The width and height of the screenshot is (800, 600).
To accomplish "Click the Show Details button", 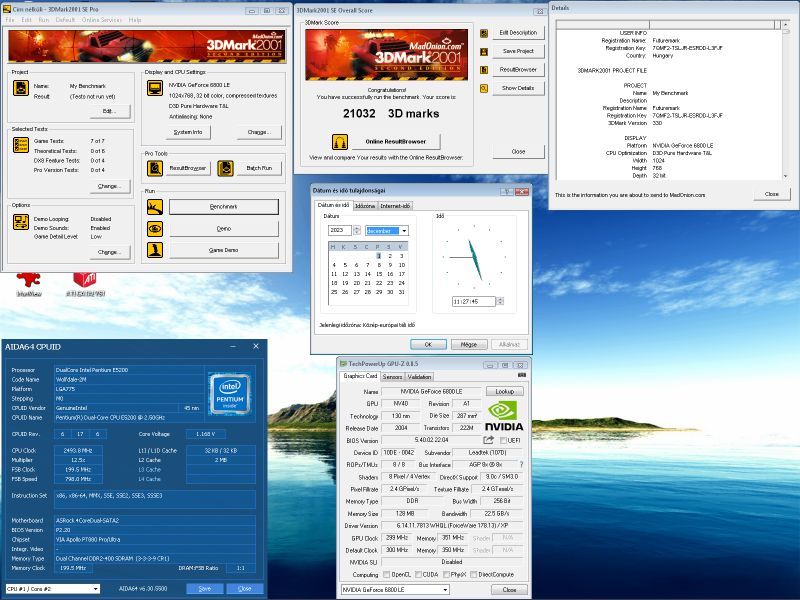I will click(518, 88).
